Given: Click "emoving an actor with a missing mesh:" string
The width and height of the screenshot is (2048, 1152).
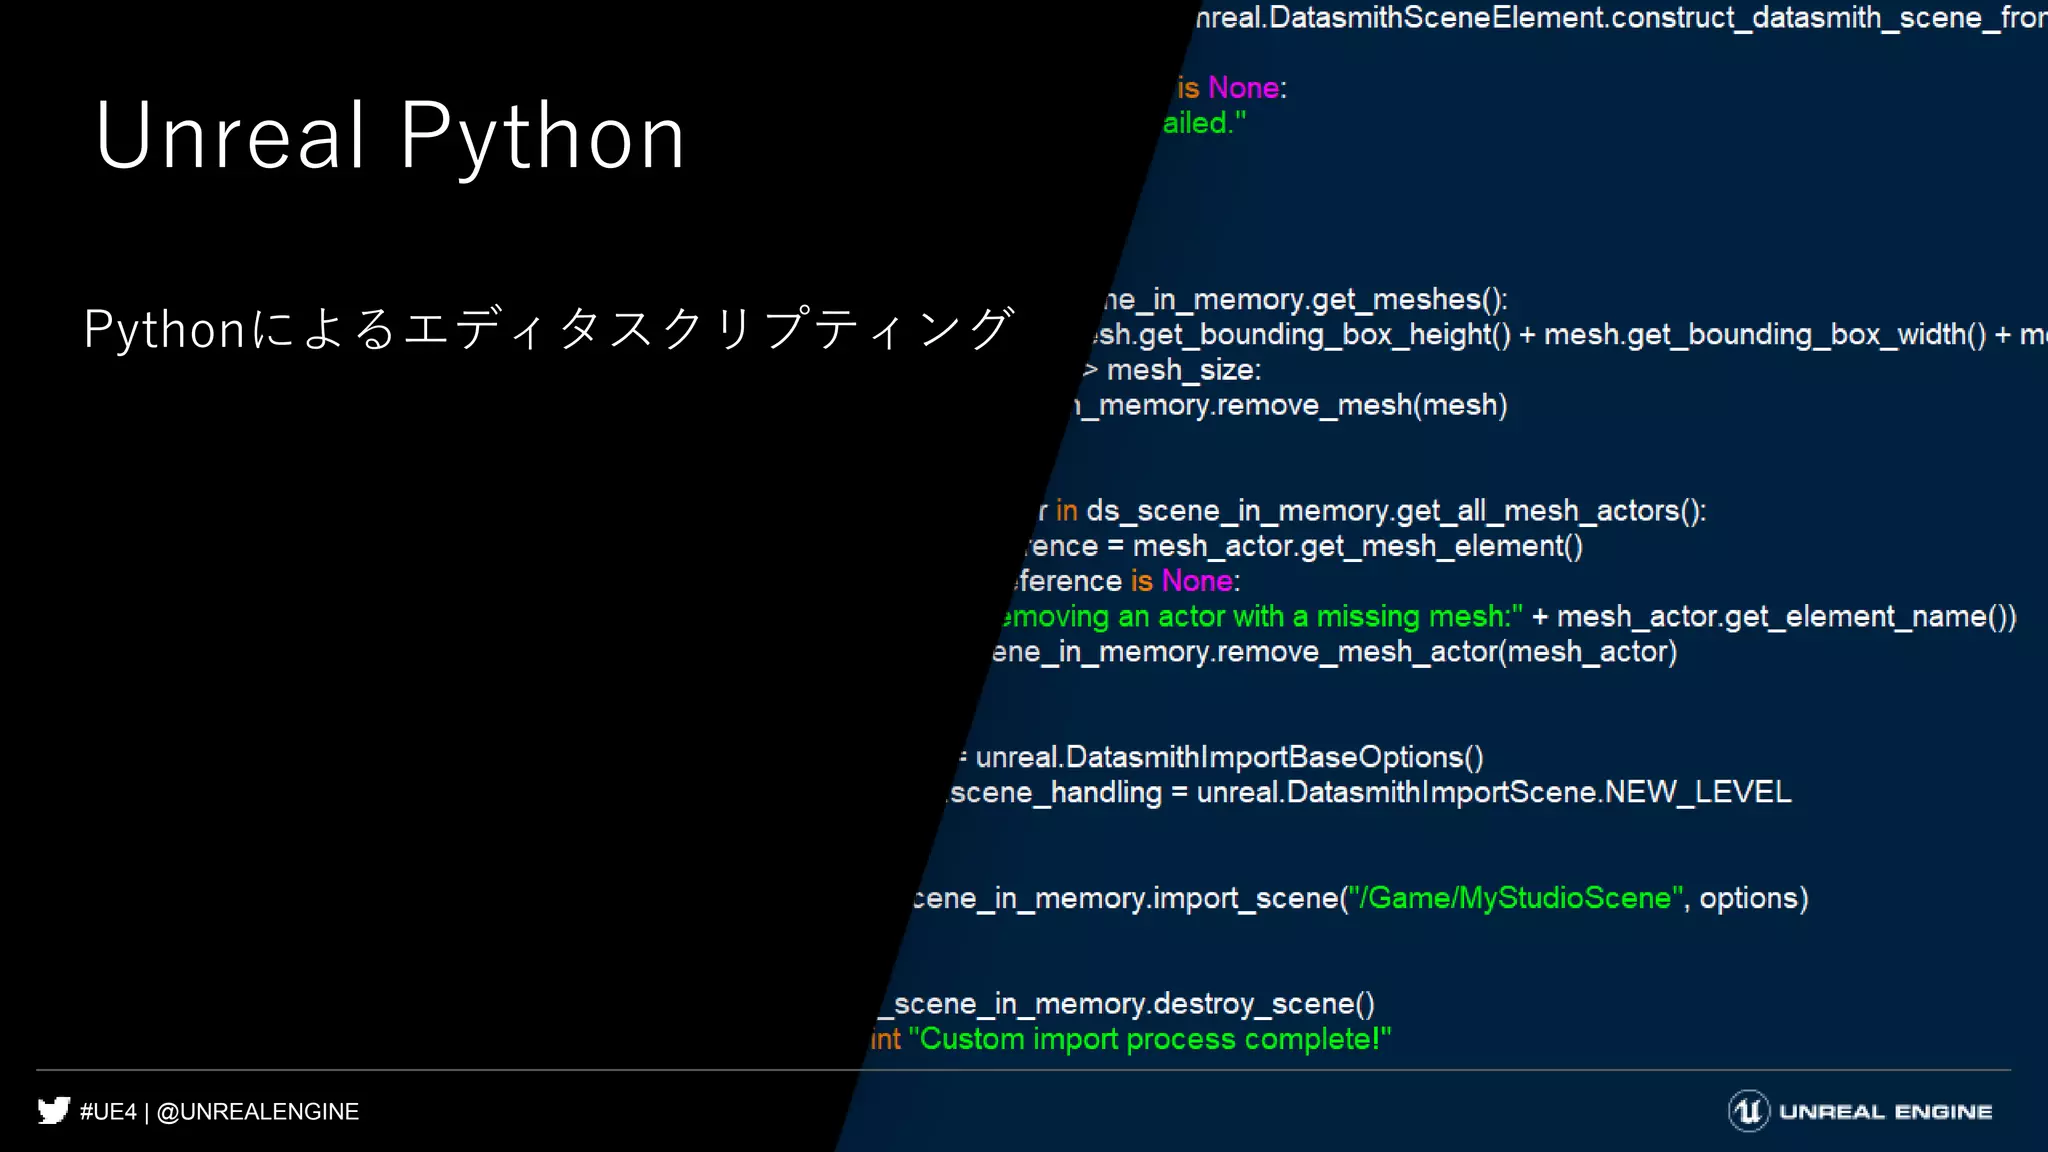Looking at the screenshot, I should click(x=1262, y=616).
